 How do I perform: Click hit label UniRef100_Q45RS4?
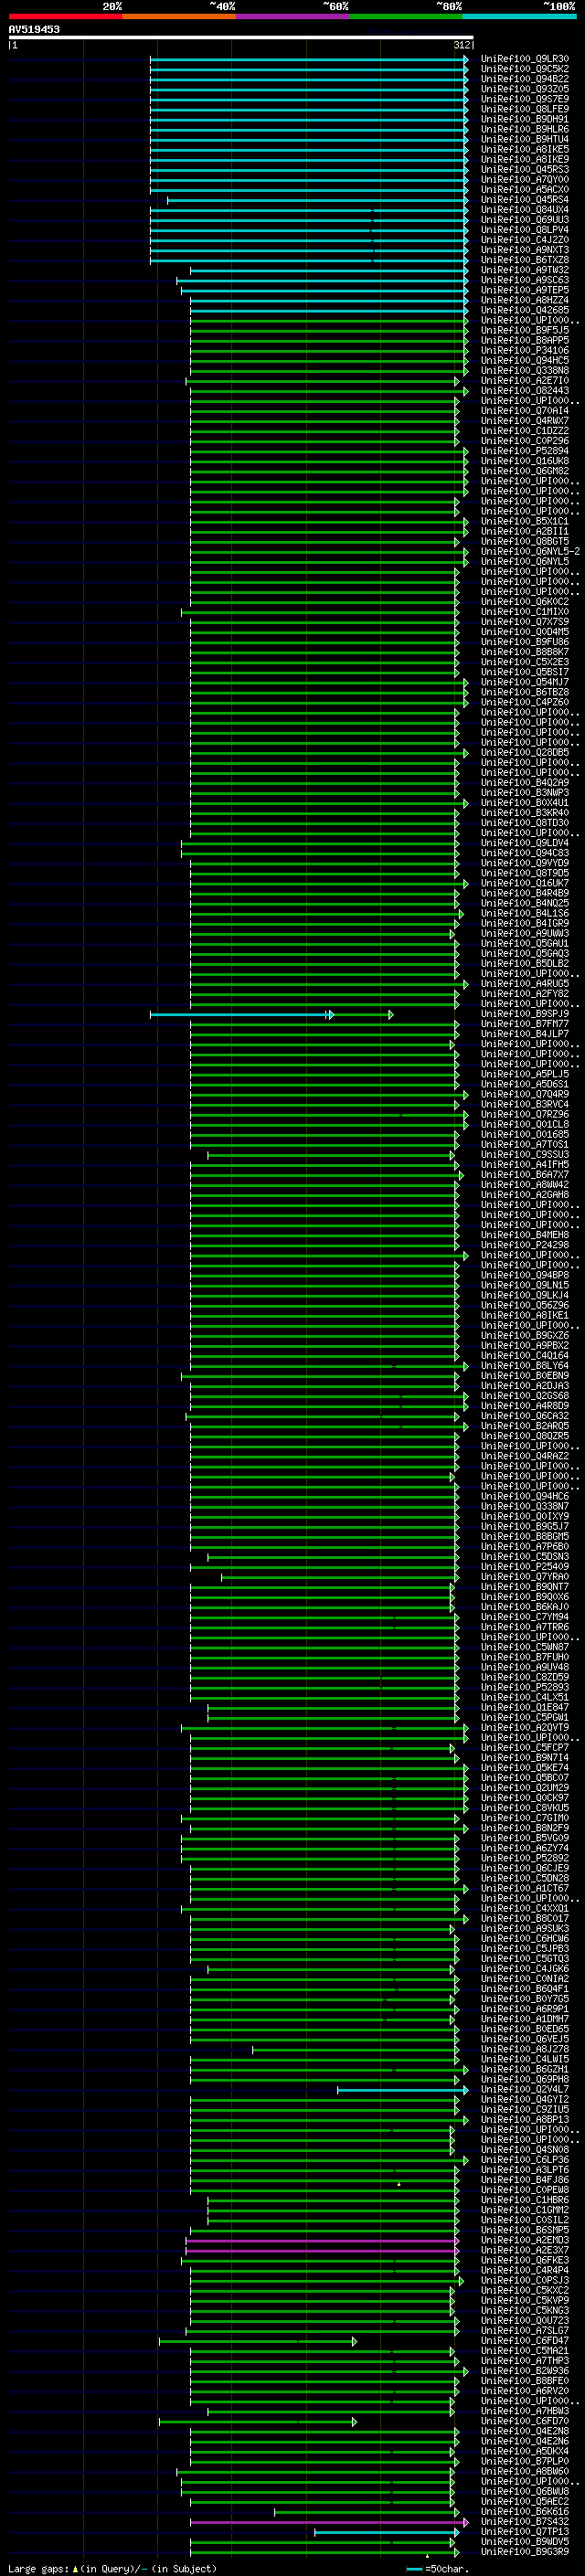tap(525, 199)
